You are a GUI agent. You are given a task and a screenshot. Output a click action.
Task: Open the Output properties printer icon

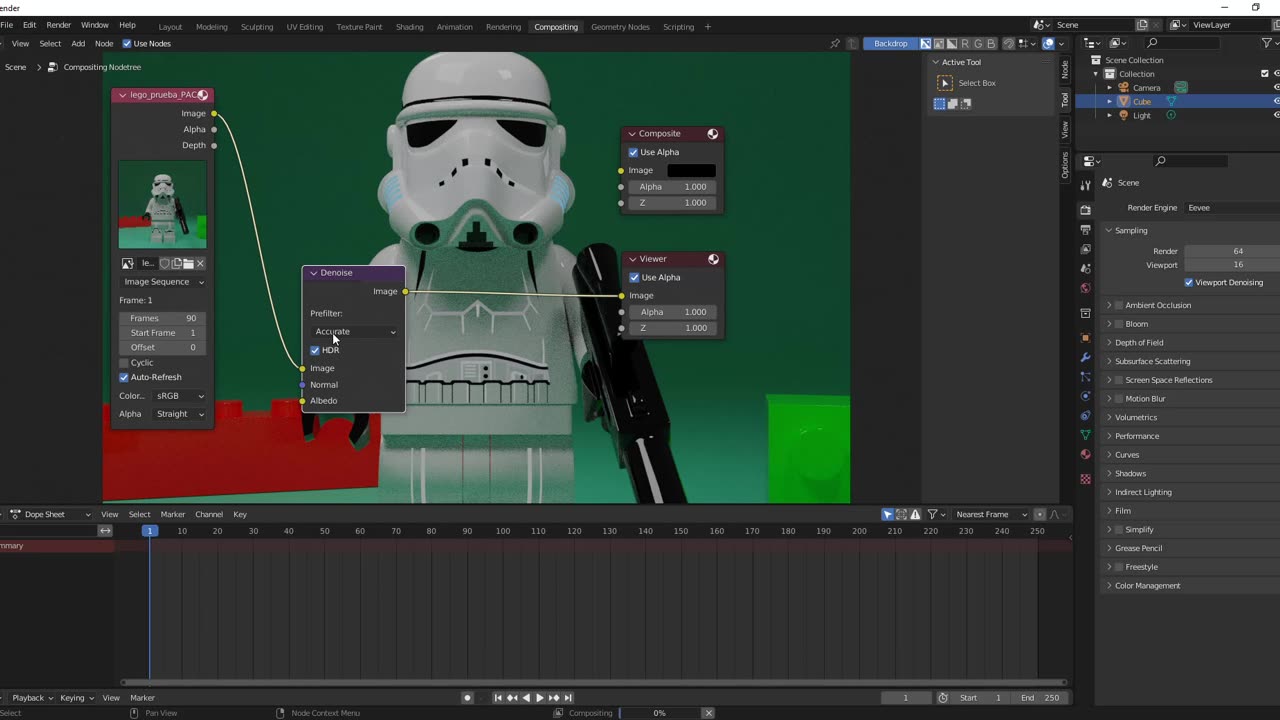(1085, 230)
